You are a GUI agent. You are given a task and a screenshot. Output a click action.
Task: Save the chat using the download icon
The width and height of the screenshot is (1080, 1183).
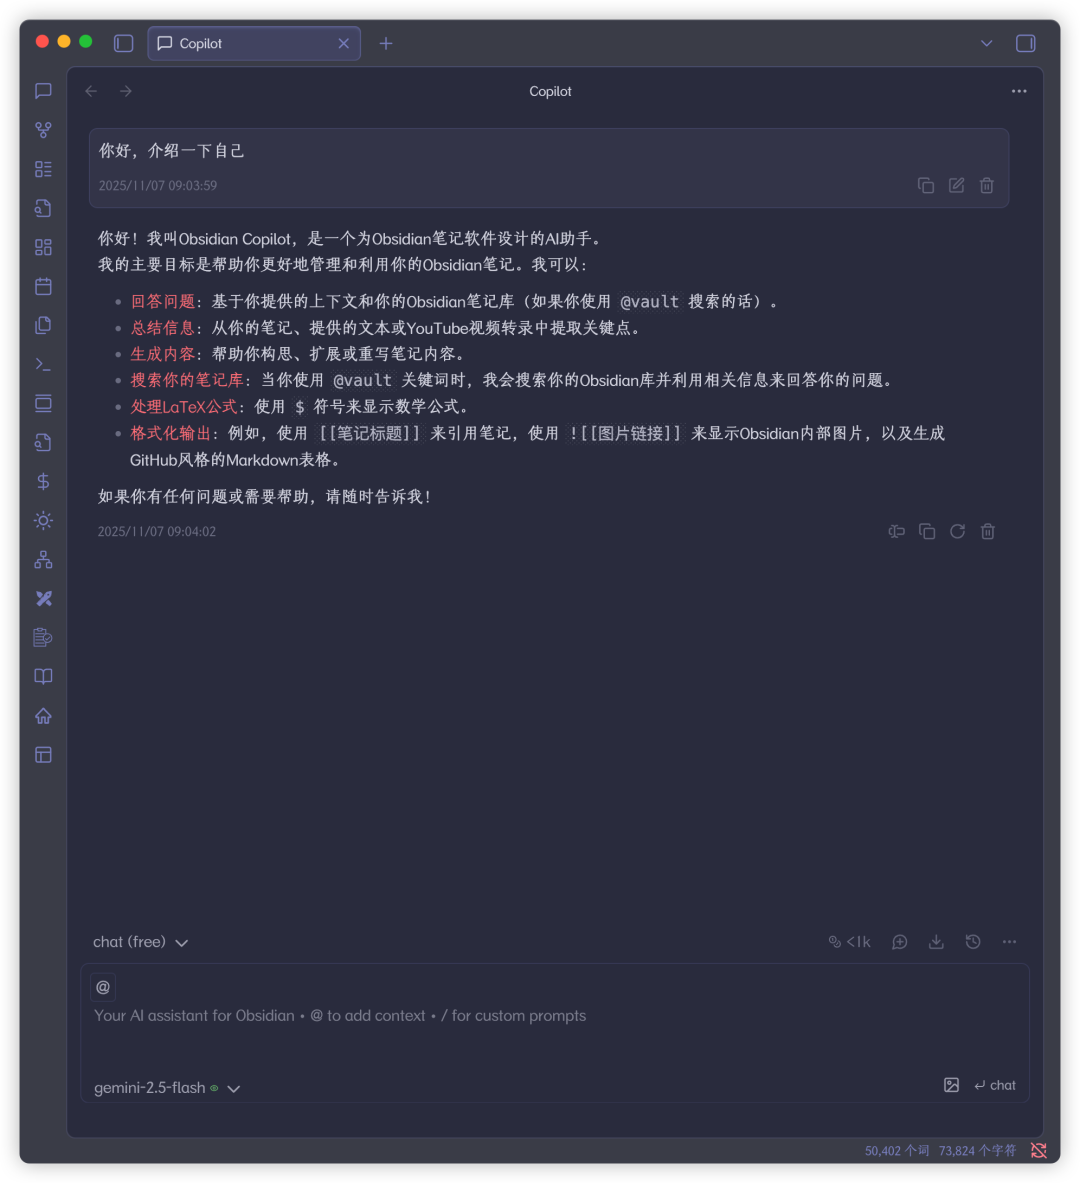click(x=936, y=941)
